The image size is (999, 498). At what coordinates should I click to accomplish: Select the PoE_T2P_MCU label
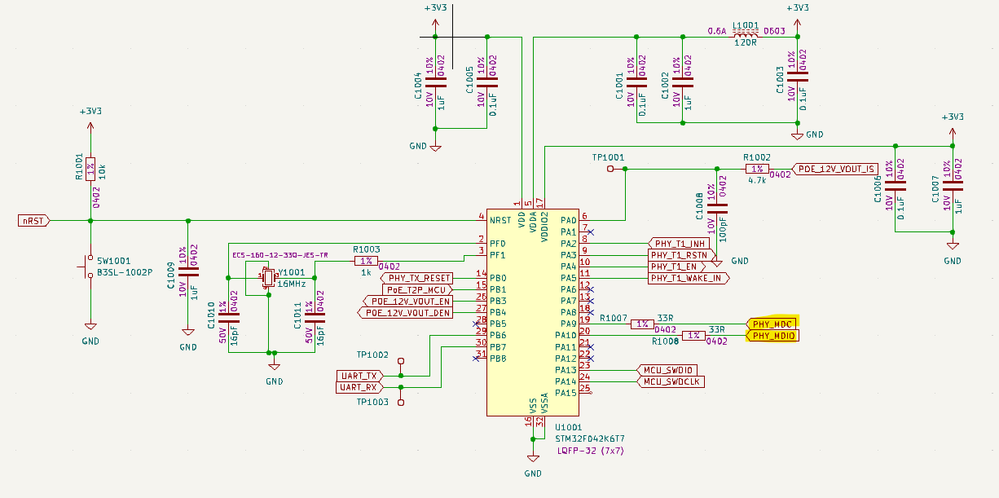click(x=417, y=290)
